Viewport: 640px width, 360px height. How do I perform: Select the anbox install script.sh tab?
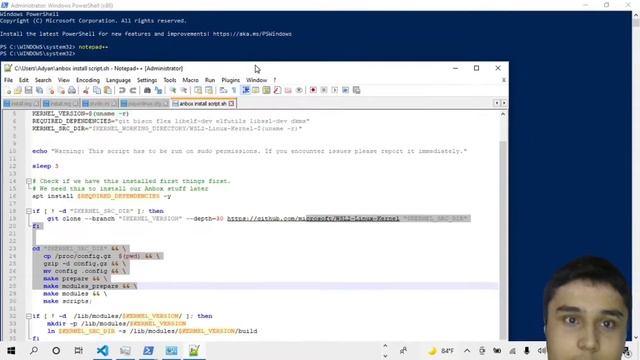pyautogui.click(x=203, y=104)
